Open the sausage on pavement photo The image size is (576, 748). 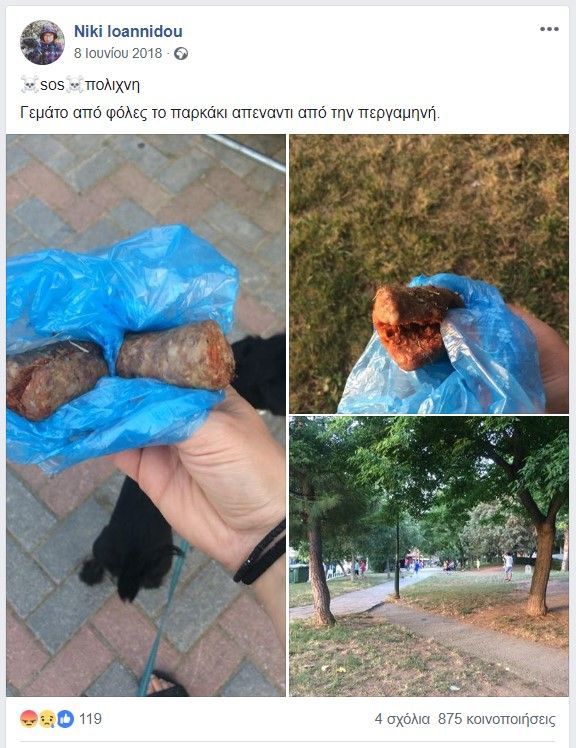[146, 415]
